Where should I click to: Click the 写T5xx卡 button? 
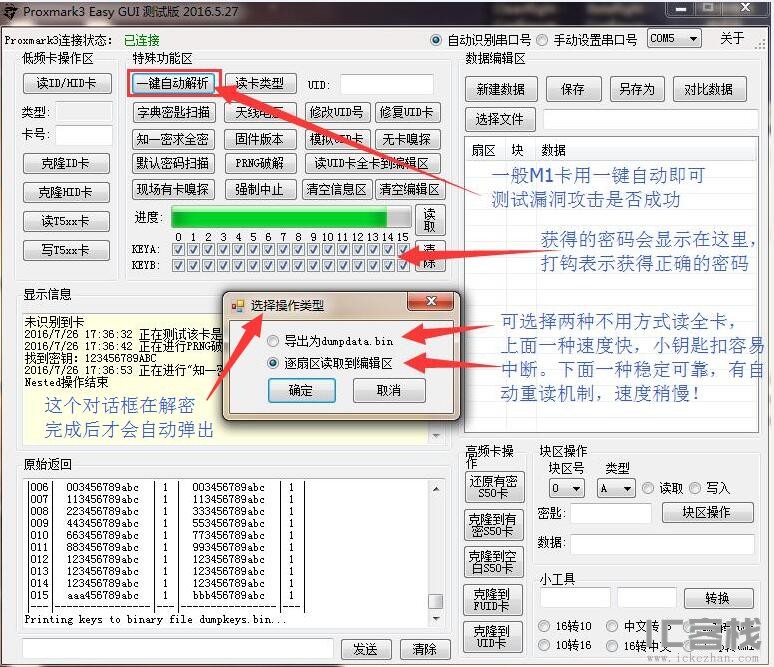click(x=66, y=250)
